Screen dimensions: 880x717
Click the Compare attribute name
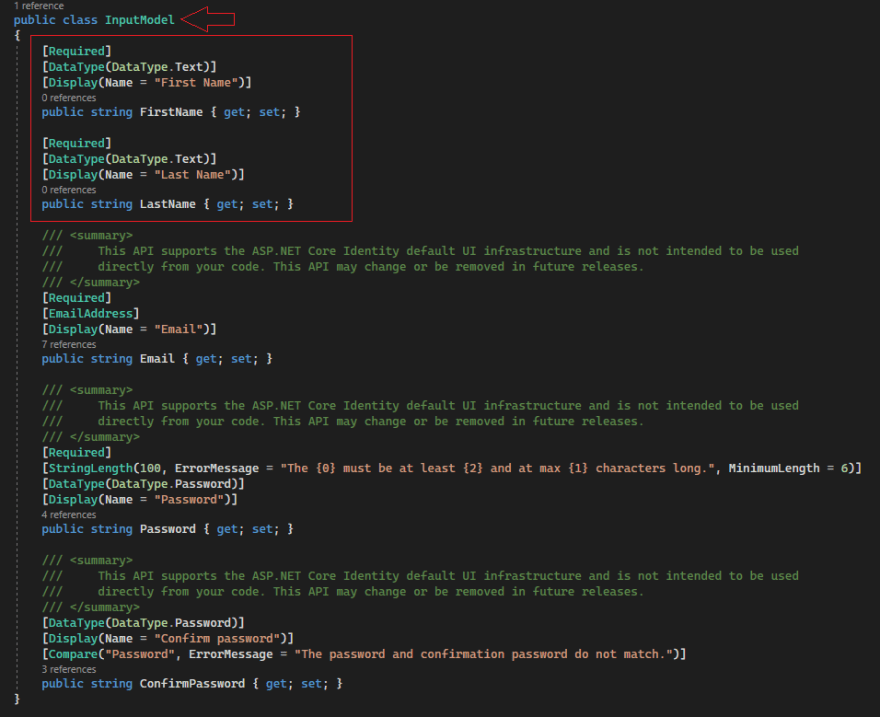click(x=73, y=654)
